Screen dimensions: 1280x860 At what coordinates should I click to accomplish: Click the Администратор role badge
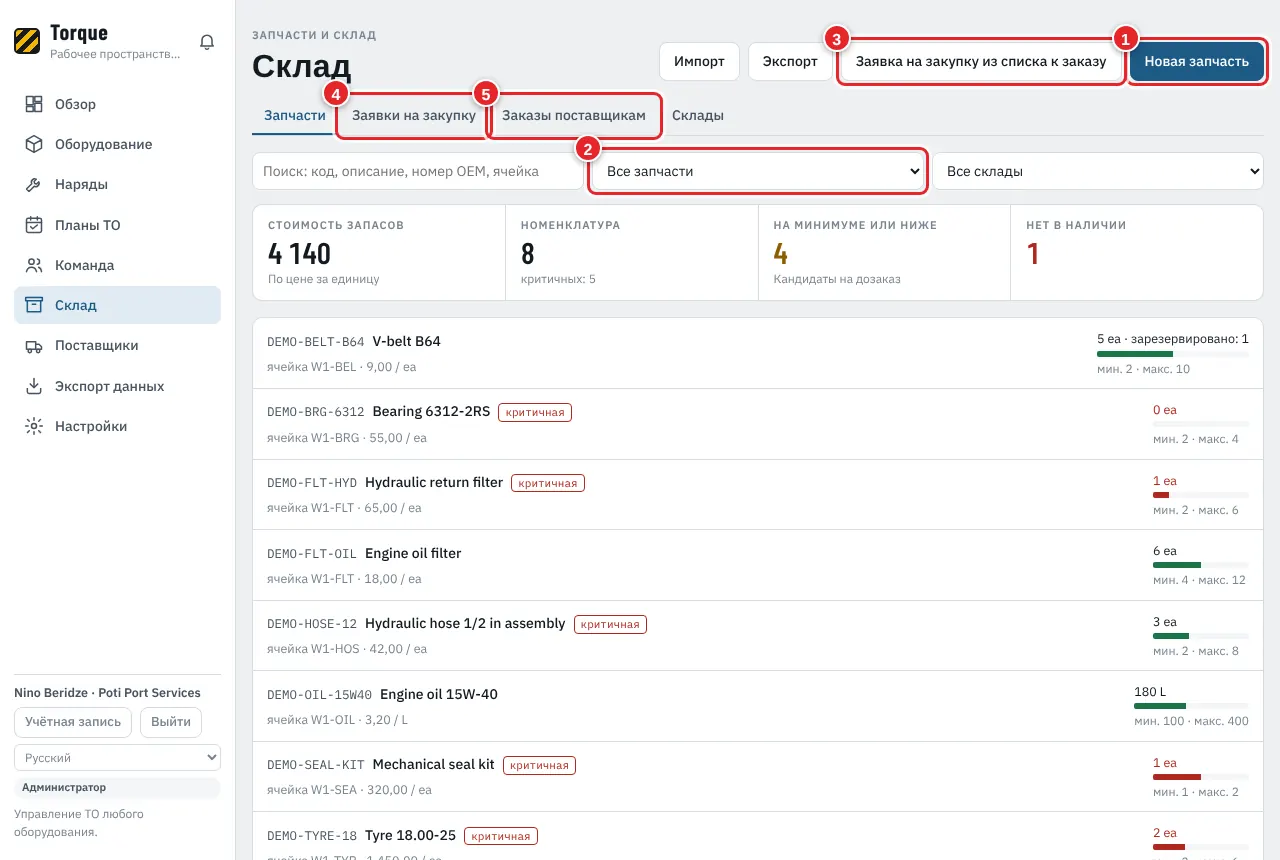tap(117, 788)
